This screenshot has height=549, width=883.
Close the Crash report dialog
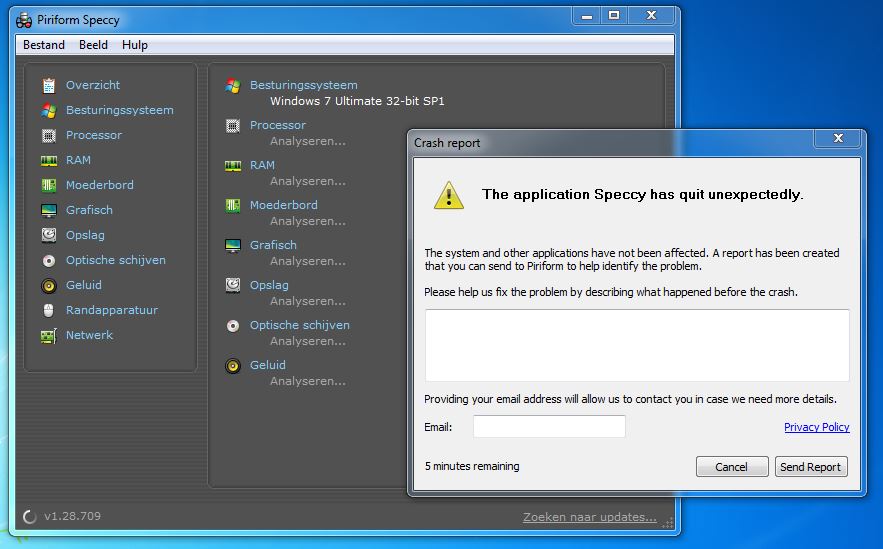pos(838,139)
